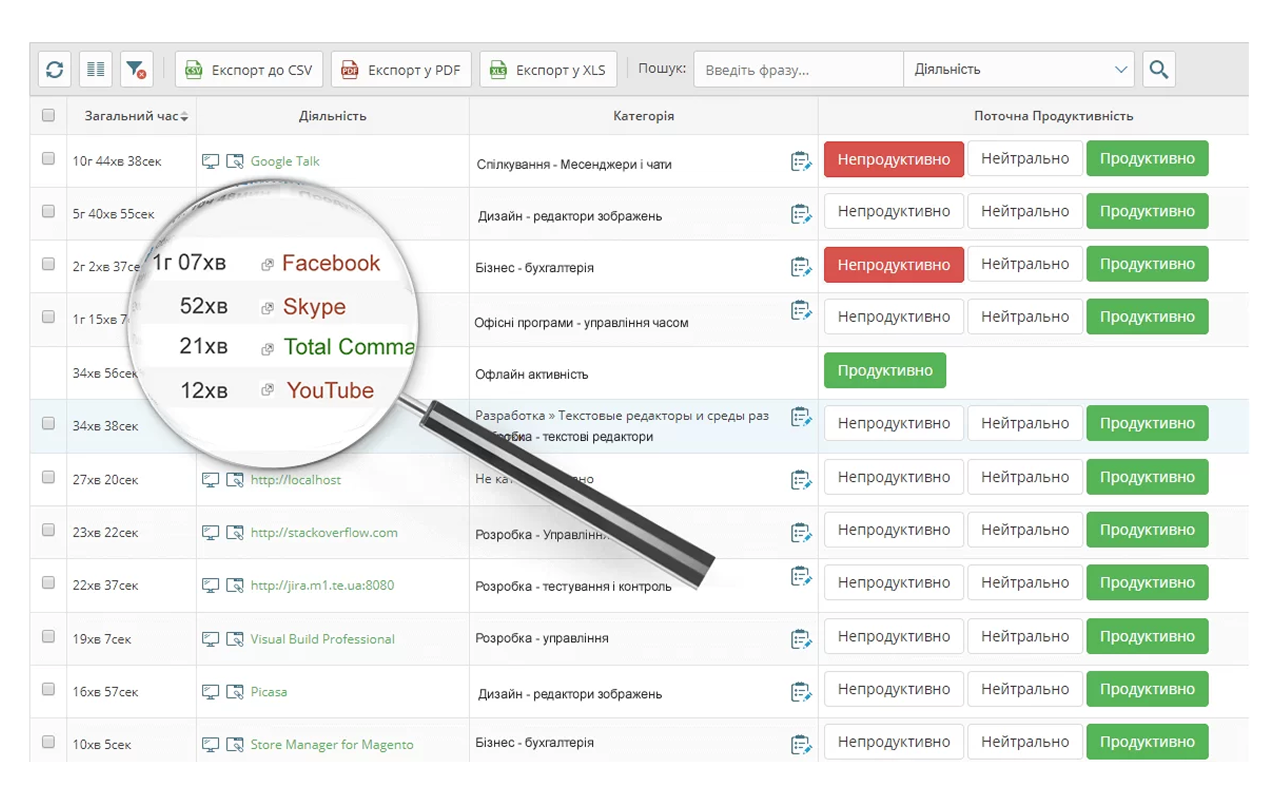Open the Picasa activity link

pyautogui.click(x=269, y=692)
